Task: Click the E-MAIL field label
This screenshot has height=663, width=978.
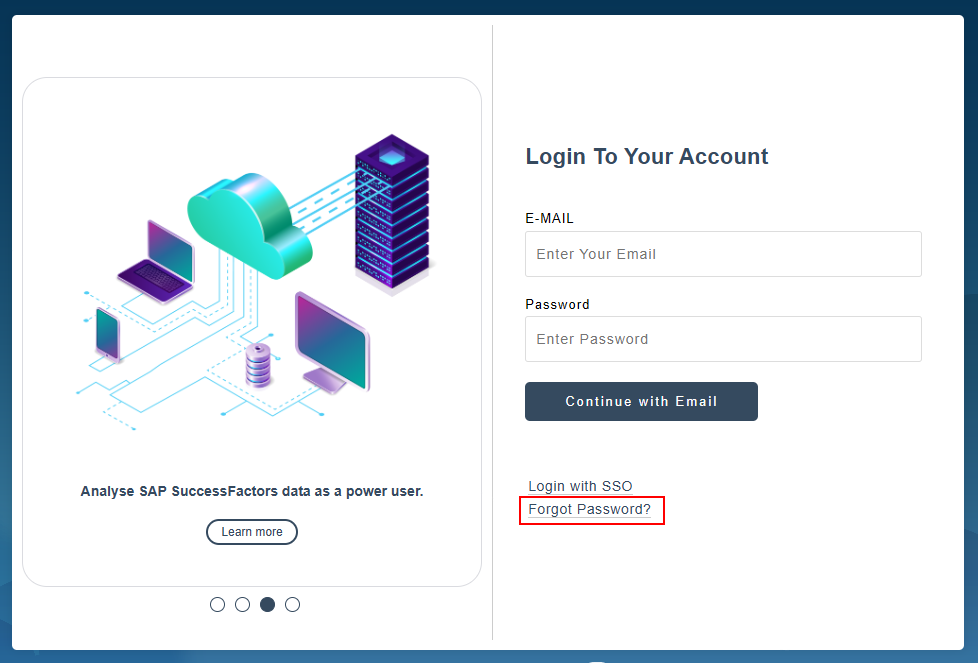Action: click(549, 218)
